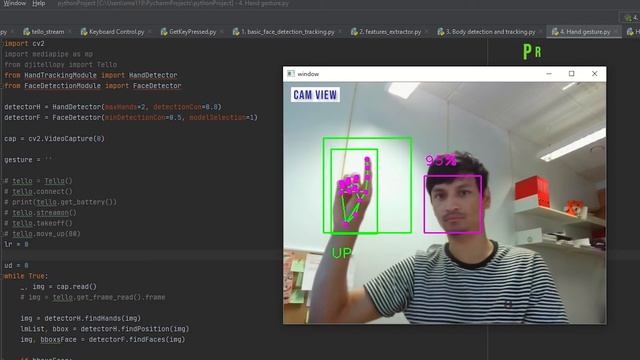Viewport: 640px width, 360px height.
Task: Close the Keyboard Control.py tab
Action: pyautogui.click(x=150, y=31)
